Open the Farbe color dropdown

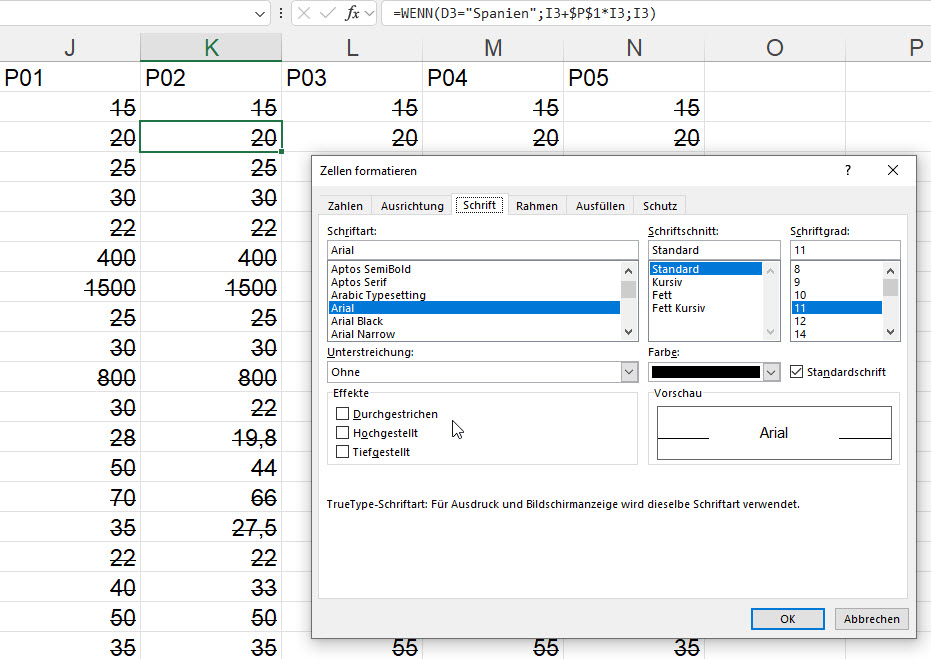(x=770, y=372)
